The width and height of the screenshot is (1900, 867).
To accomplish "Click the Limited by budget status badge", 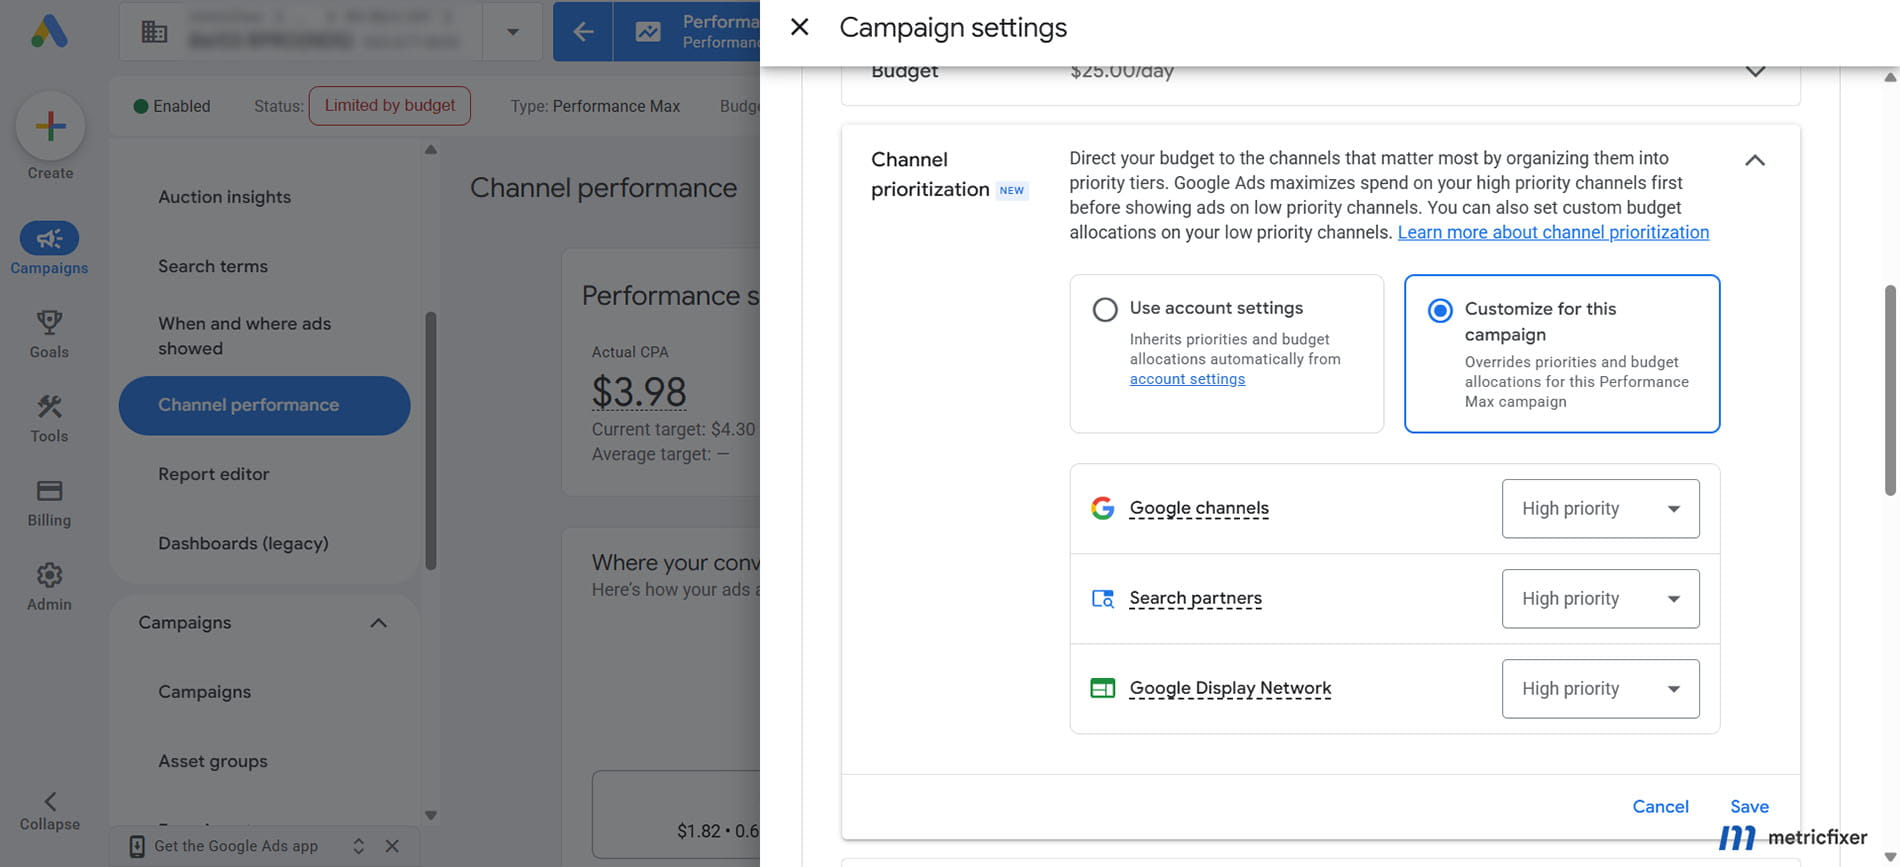I will tap(390, 105).
